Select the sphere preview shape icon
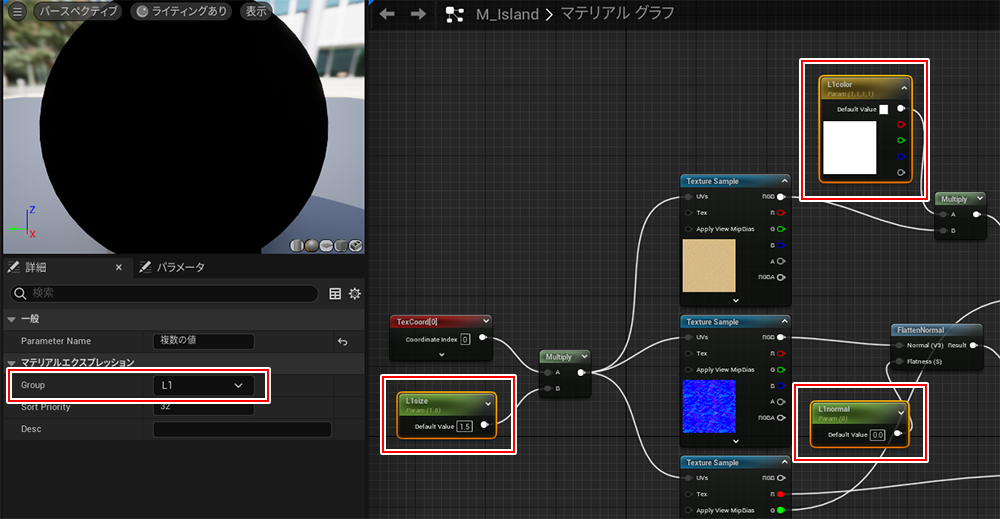The width and height of the screenshot is (1000, 519). [x=312, y=246]
